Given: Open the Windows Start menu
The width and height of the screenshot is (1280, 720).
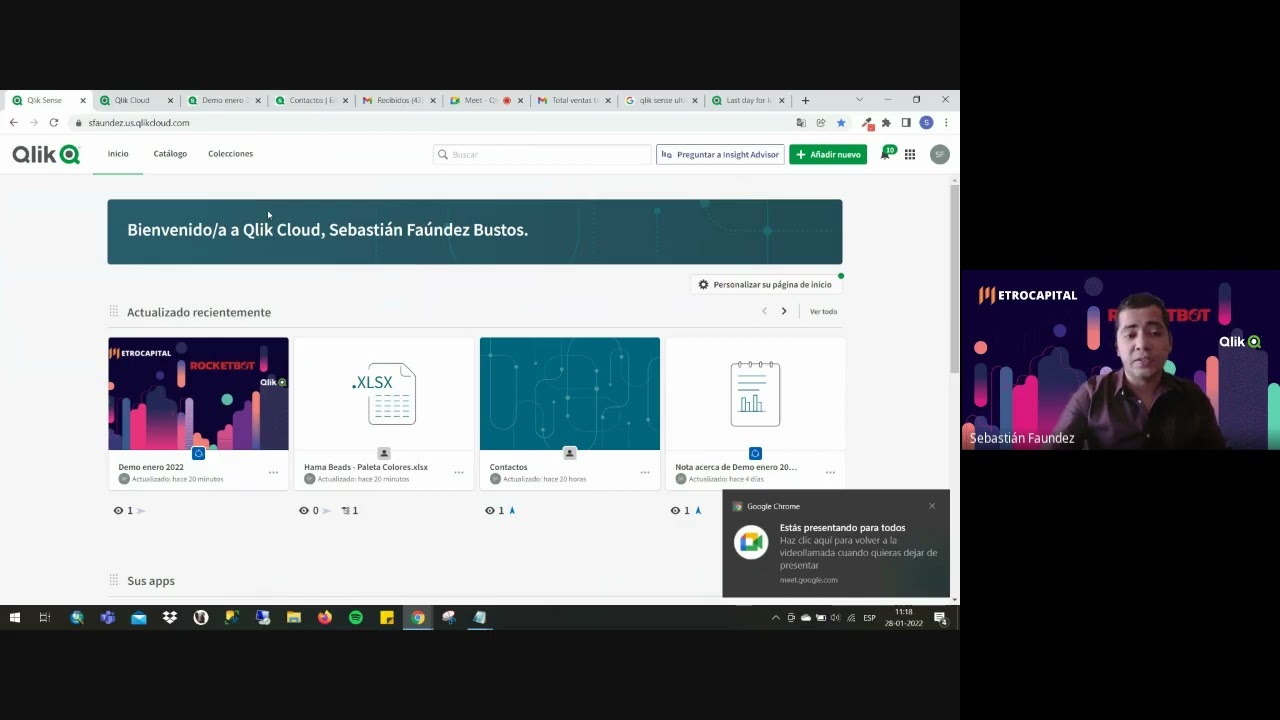Looking at the screenshot, I should pos(14,618).
